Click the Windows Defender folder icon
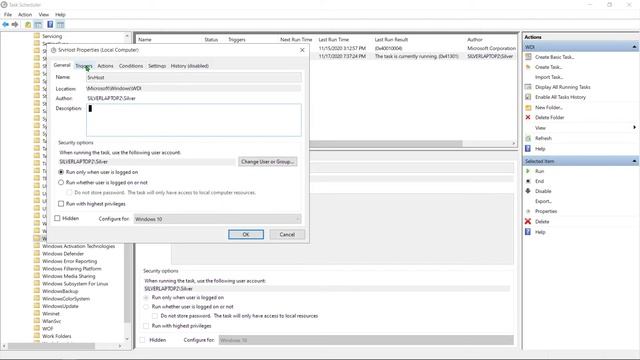This screenshot has height=360, width=640. click(37, 253)
